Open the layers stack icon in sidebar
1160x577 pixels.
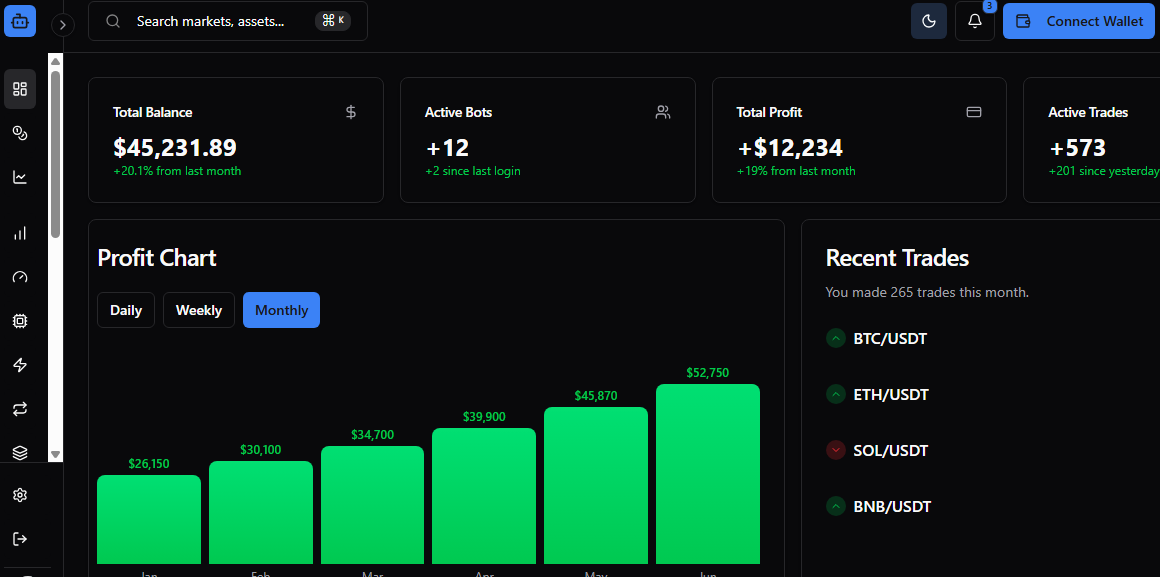coord(20,452)
